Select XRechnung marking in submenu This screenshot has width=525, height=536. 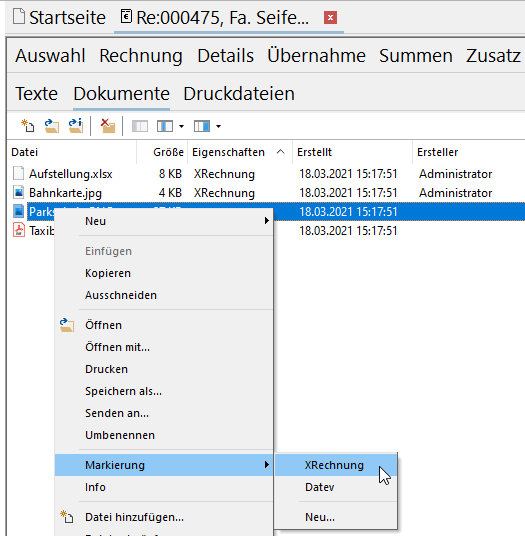coord(336,465)
